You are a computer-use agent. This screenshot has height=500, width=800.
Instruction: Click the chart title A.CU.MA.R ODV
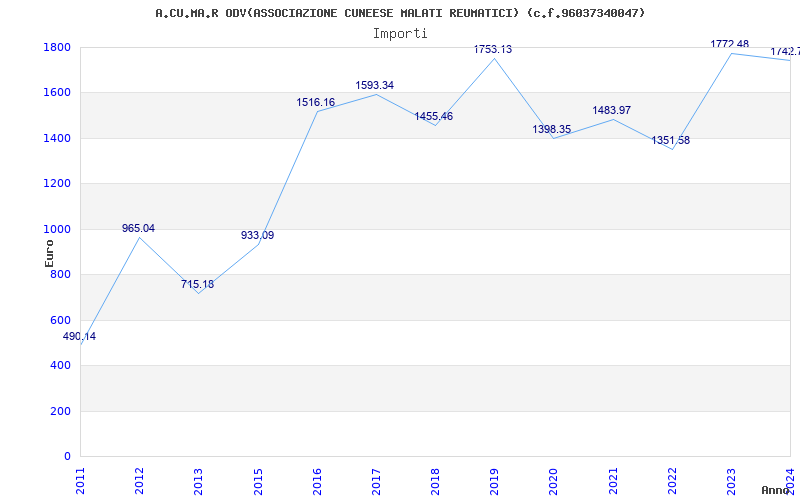pyautogui.click(x=400, y=13)
